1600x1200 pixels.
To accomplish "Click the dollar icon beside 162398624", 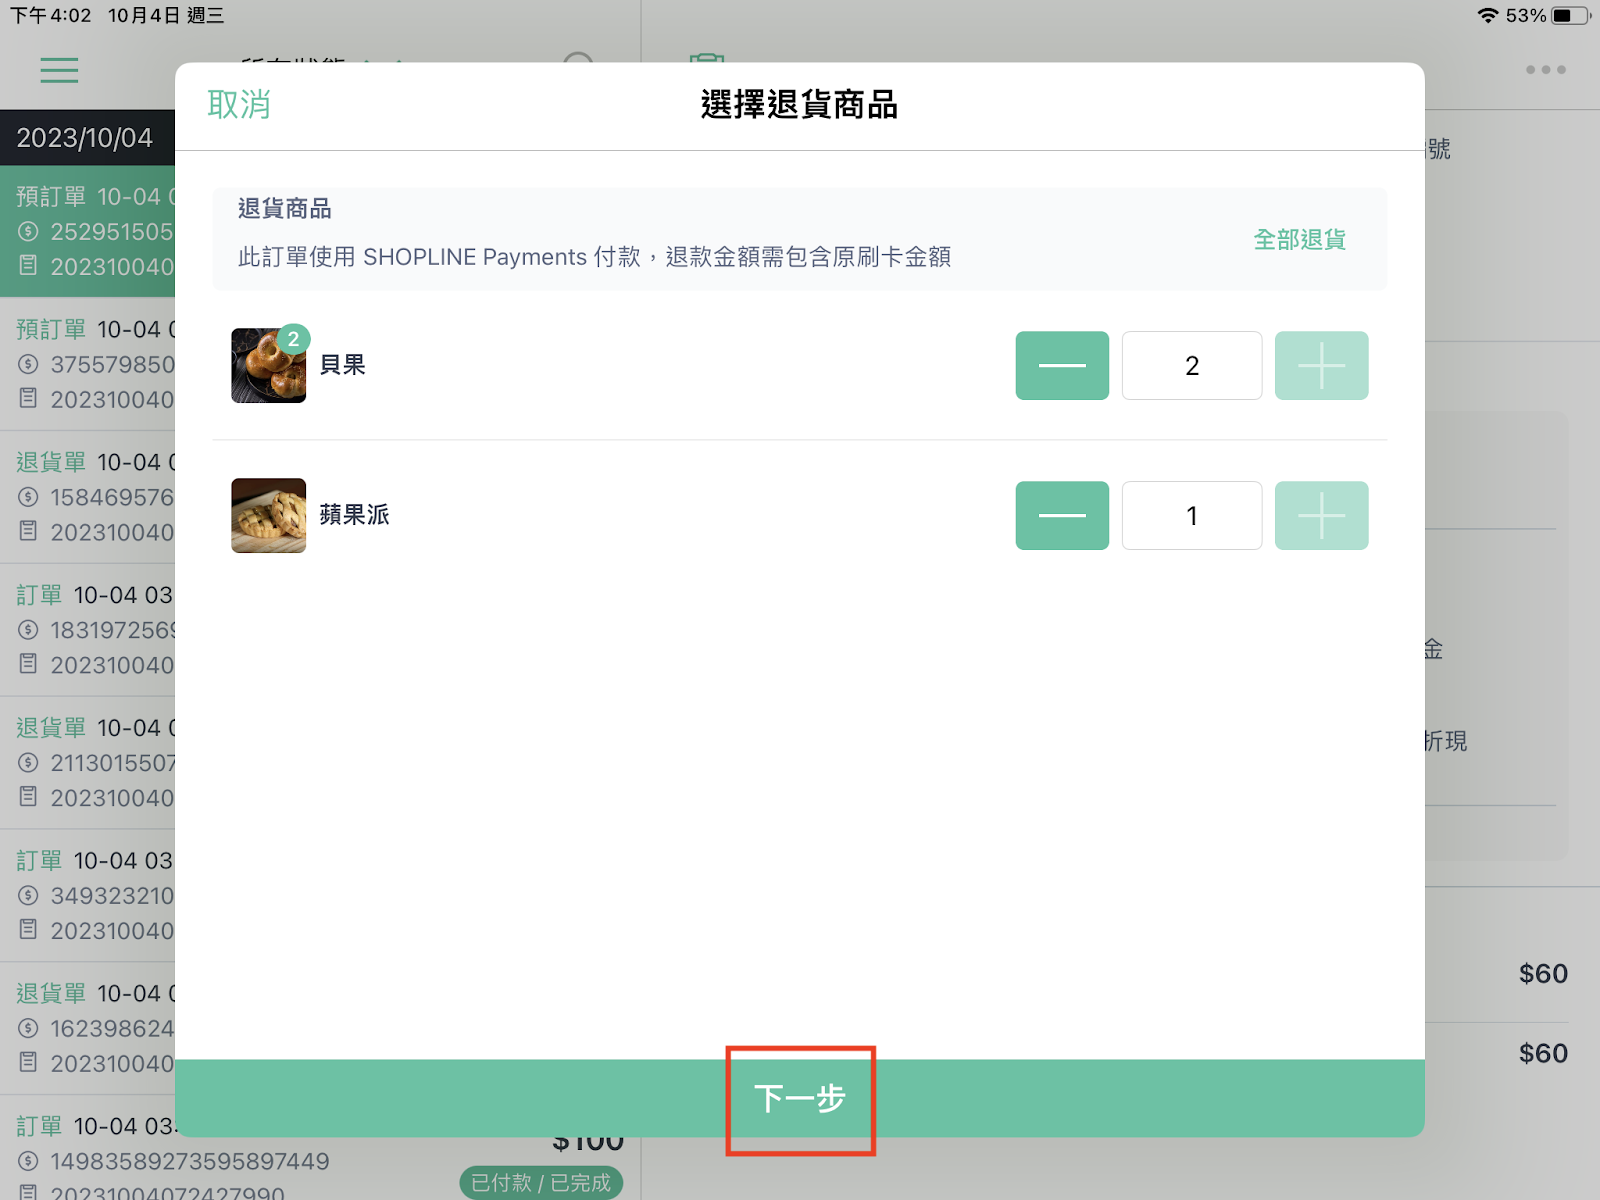I will (x=28, y=1028).
